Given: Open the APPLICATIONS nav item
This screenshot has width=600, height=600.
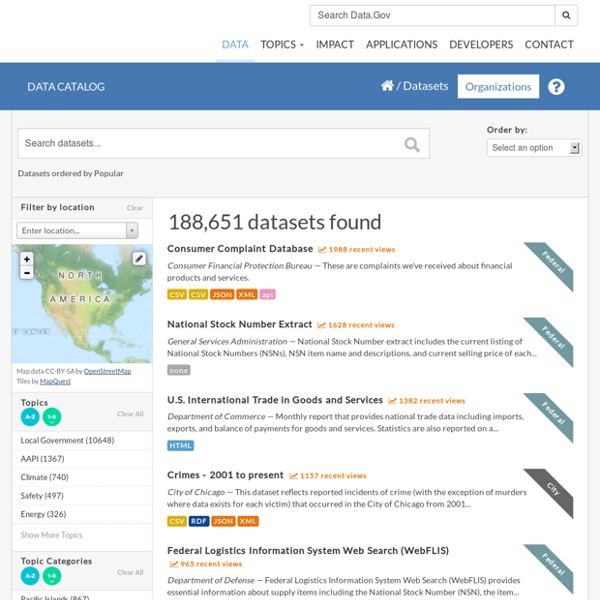Looking at the screenshot, I should tap(401, 45).
